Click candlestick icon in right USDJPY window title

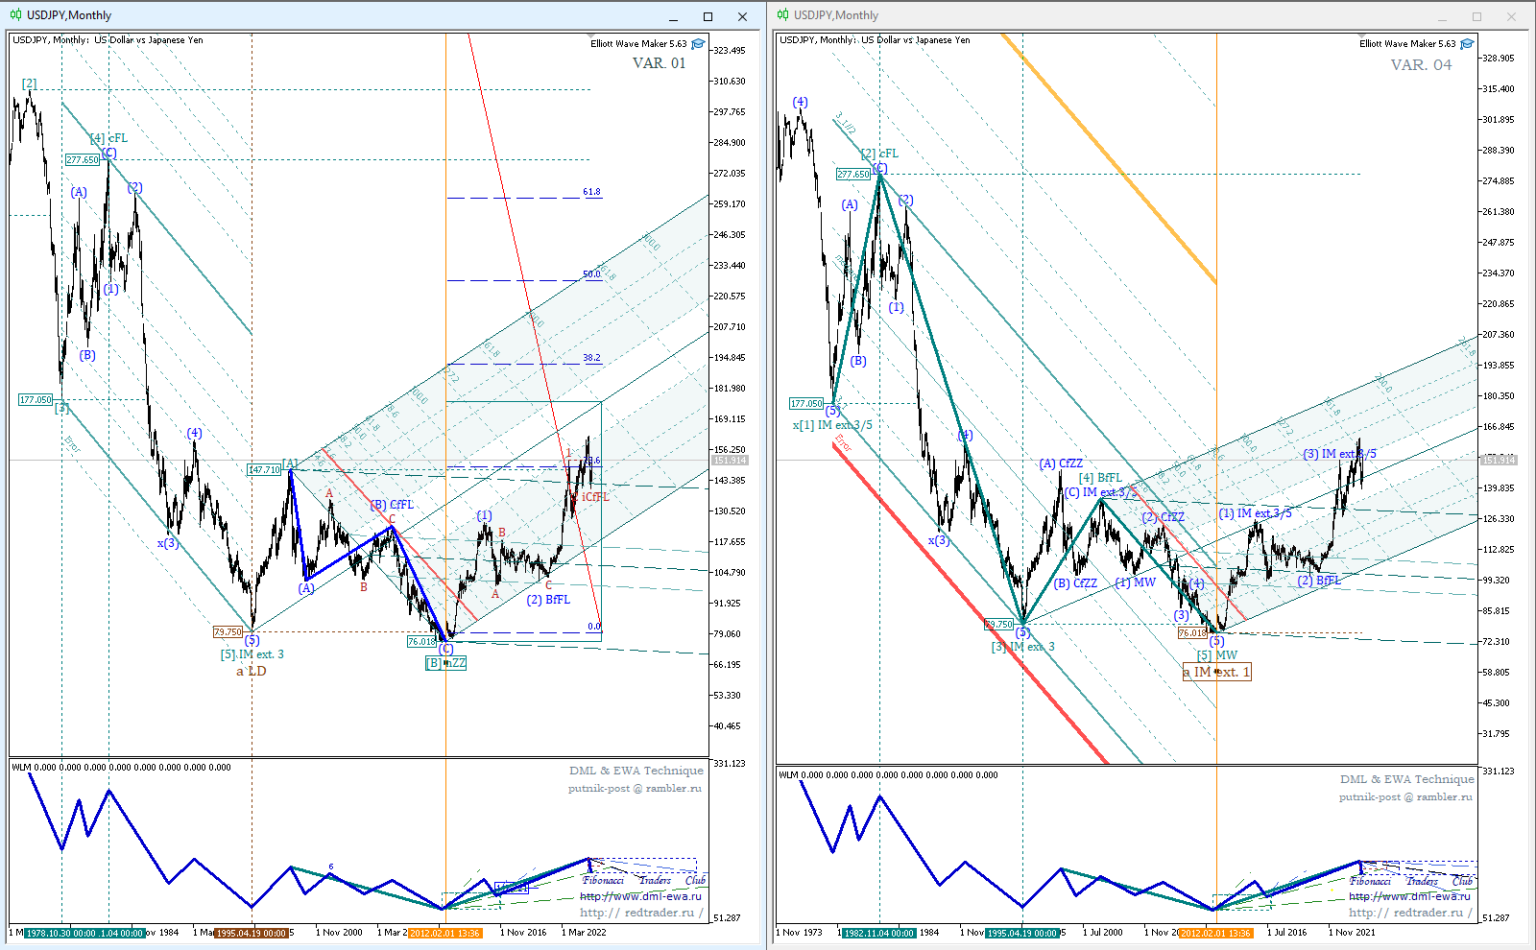click(x=783, y=15)
